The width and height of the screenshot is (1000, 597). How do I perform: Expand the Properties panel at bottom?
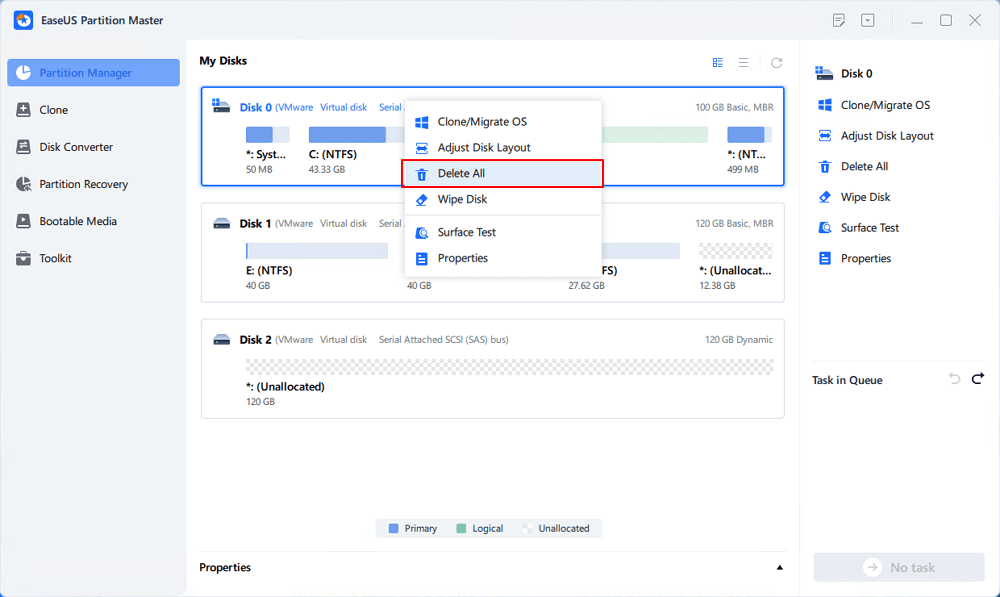click(779, 567)
